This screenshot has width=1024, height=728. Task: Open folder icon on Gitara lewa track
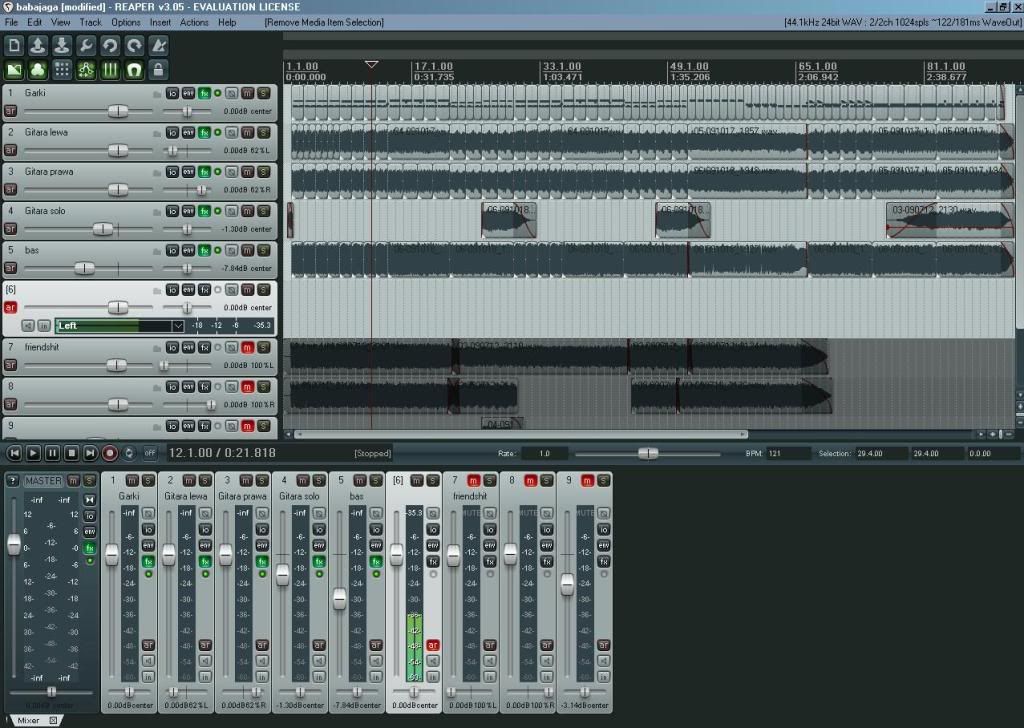[x=157, y=133]
